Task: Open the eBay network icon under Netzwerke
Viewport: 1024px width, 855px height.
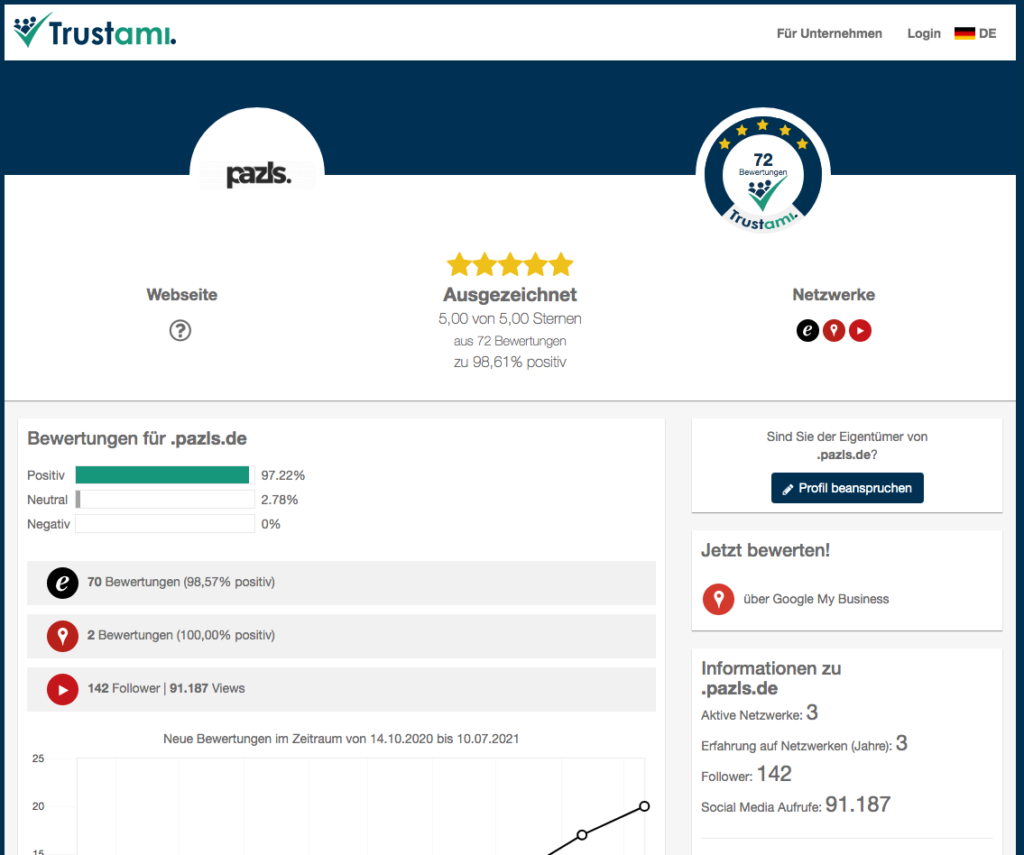Action: click(x=807, y=331)
